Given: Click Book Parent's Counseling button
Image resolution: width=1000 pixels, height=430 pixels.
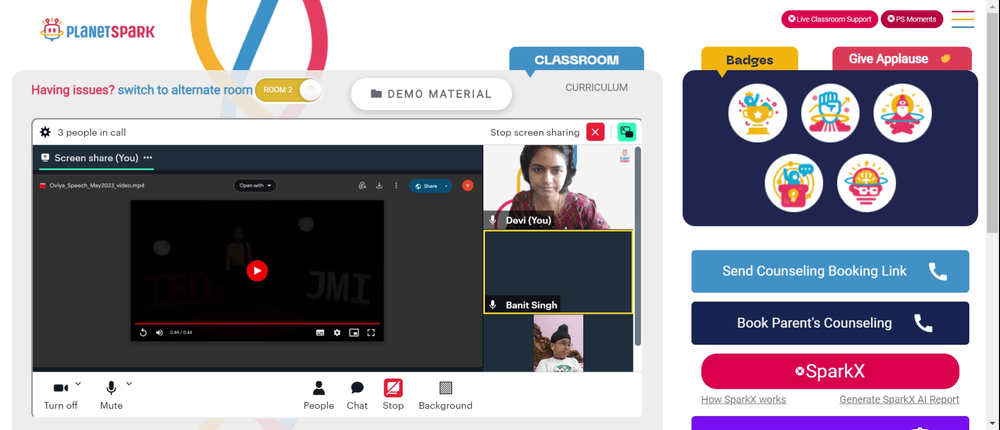Looking at the screenshot, I should point(830,323).
